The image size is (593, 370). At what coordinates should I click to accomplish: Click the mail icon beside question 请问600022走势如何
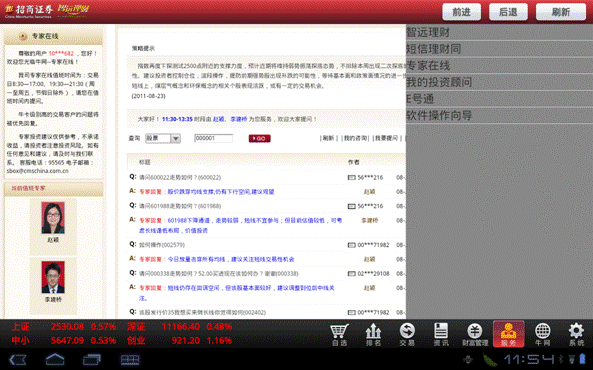pyautogui.click(x=351, y=177)
